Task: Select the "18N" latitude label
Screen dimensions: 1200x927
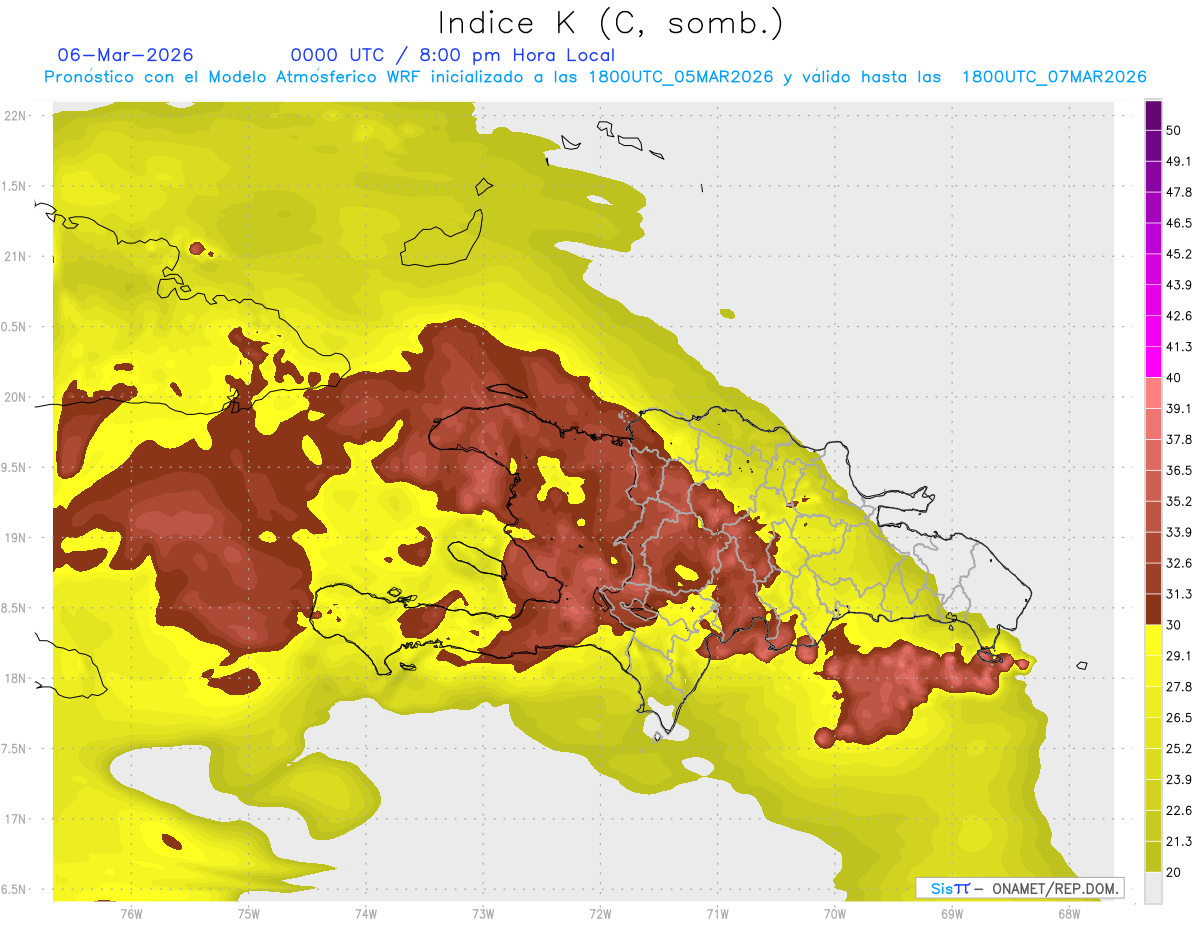Action: pos(15,678)
